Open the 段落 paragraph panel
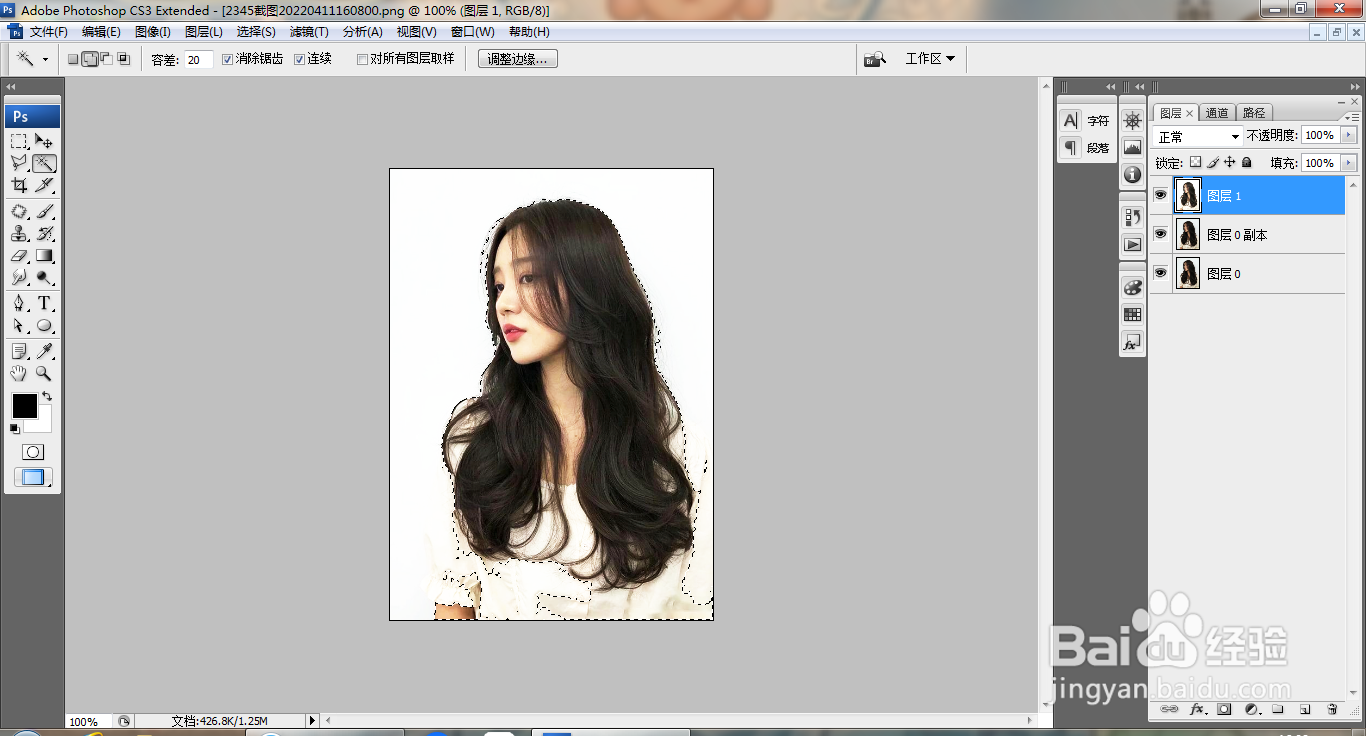The image size is (1366, 736). tap(1087, 147)
